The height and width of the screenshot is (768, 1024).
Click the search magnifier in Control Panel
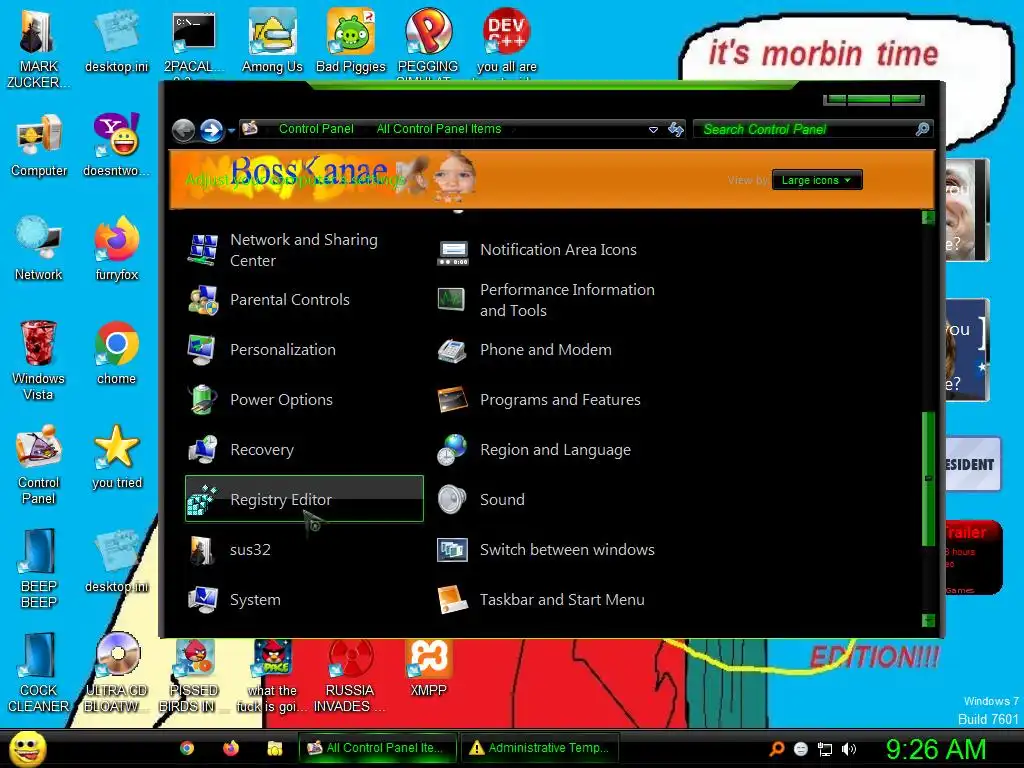(x=922, y=129)
